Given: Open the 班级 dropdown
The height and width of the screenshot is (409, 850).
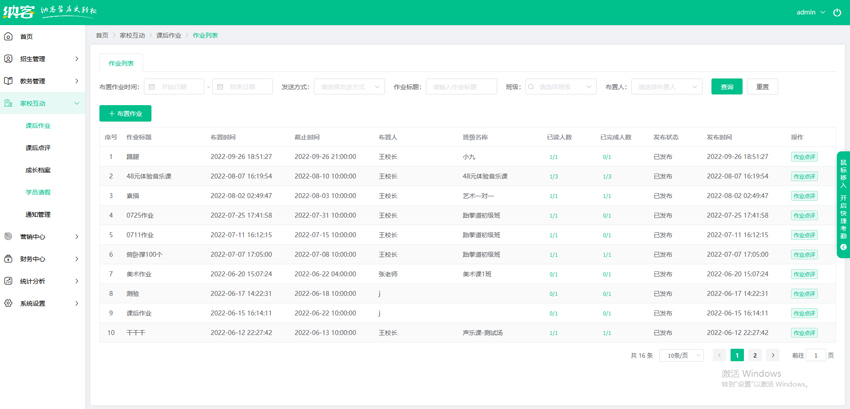Looking at the screenshot, I should 561,87.
